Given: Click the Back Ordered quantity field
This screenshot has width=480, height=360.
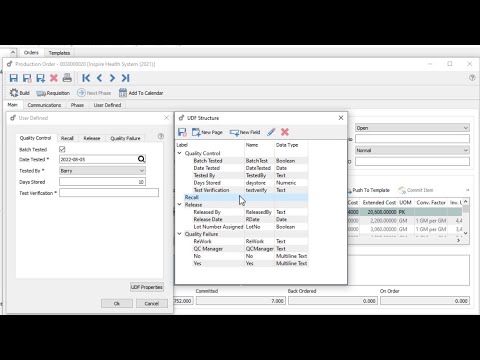Looking at the screenshot, I should (x=333, y=301).
